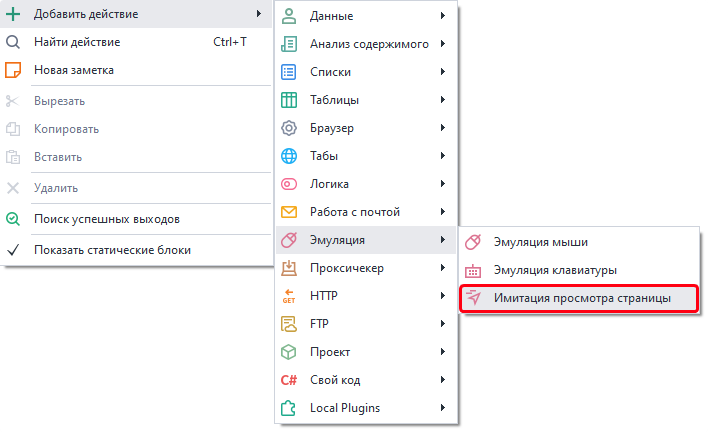
Task: Select the FTP menu entry
Action: coord(321,324)
